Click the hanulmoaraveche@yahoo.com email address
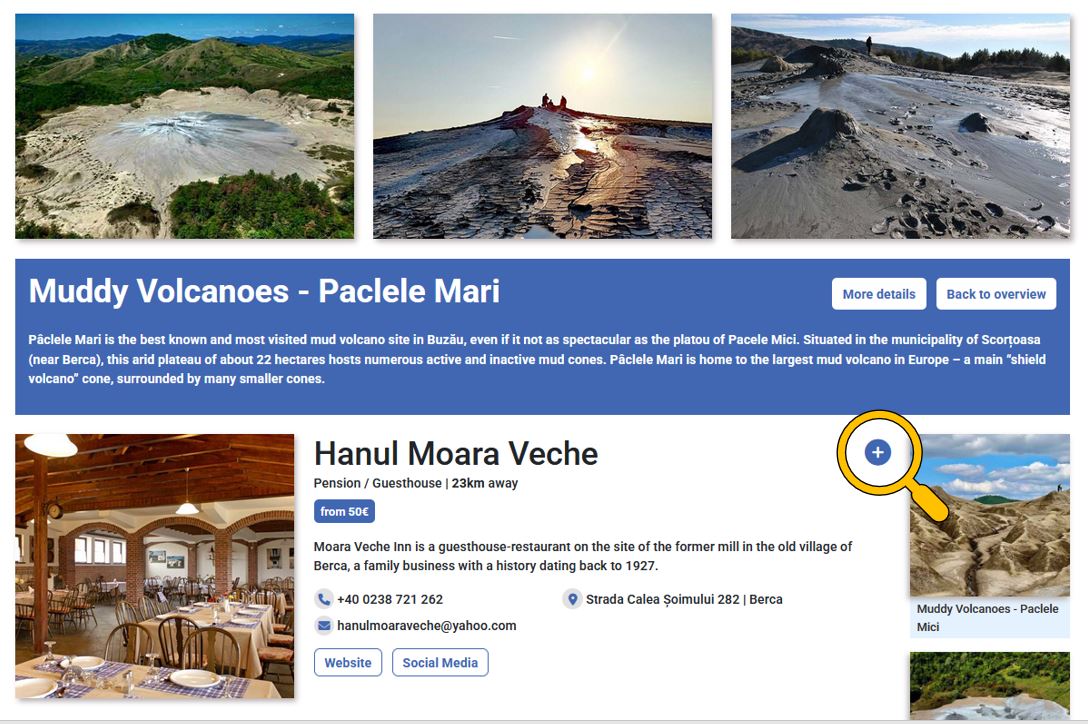This screenshot has width=1088, height=724. (x=426, y=625)
